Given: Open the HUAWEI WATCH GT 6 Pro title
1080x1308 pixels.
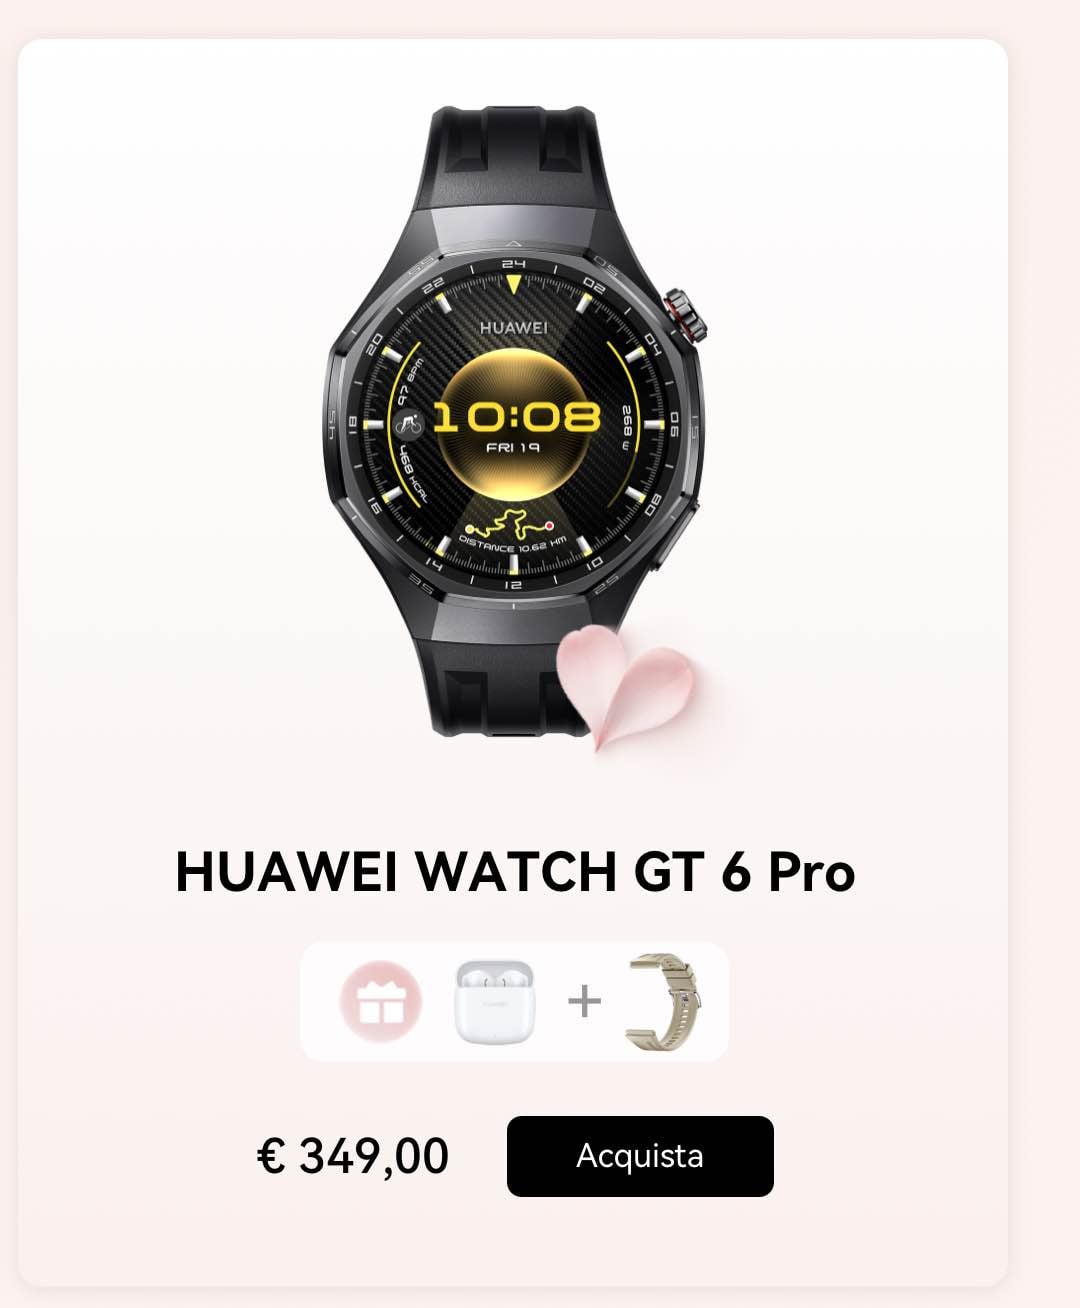Looking at the screenshot, I should point(515,871).
